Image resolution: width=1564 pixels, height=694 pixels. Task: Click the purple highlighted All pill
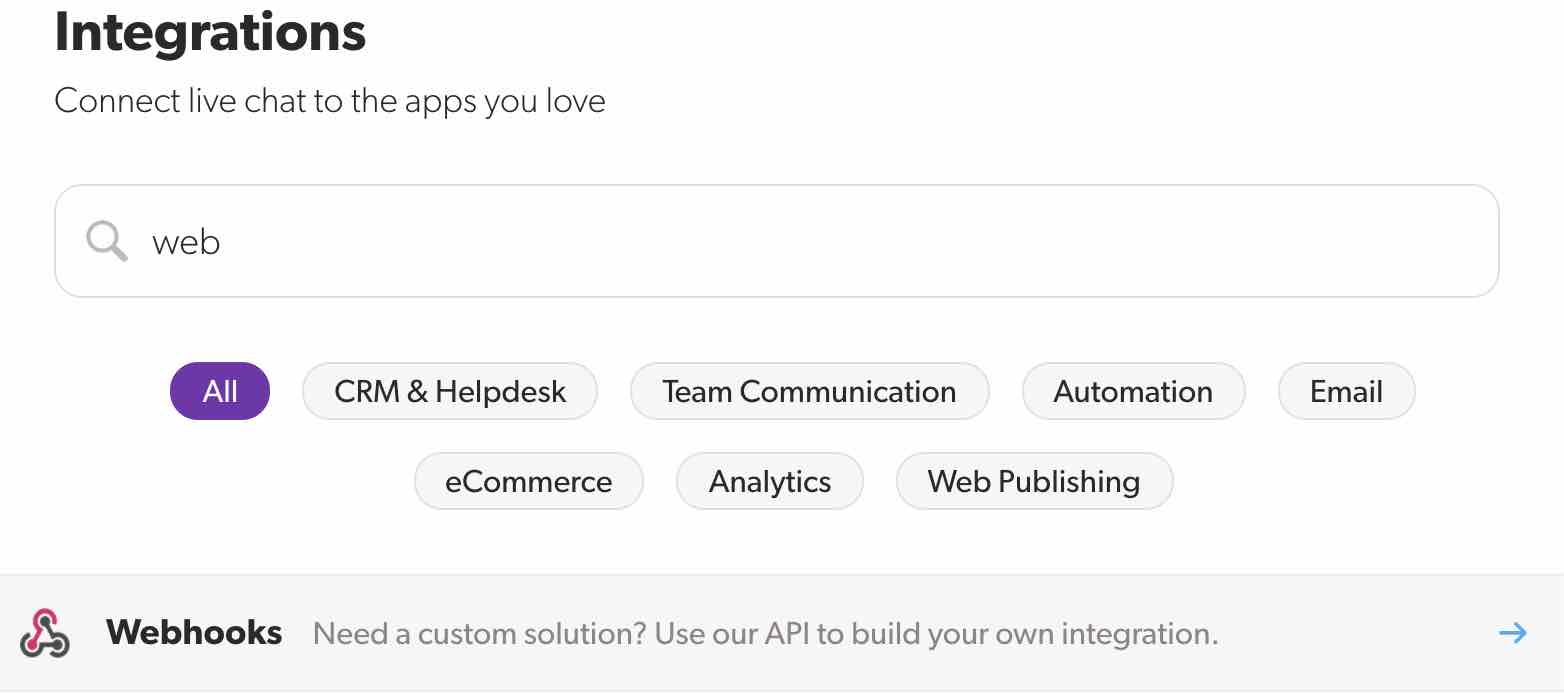[219, 391]
